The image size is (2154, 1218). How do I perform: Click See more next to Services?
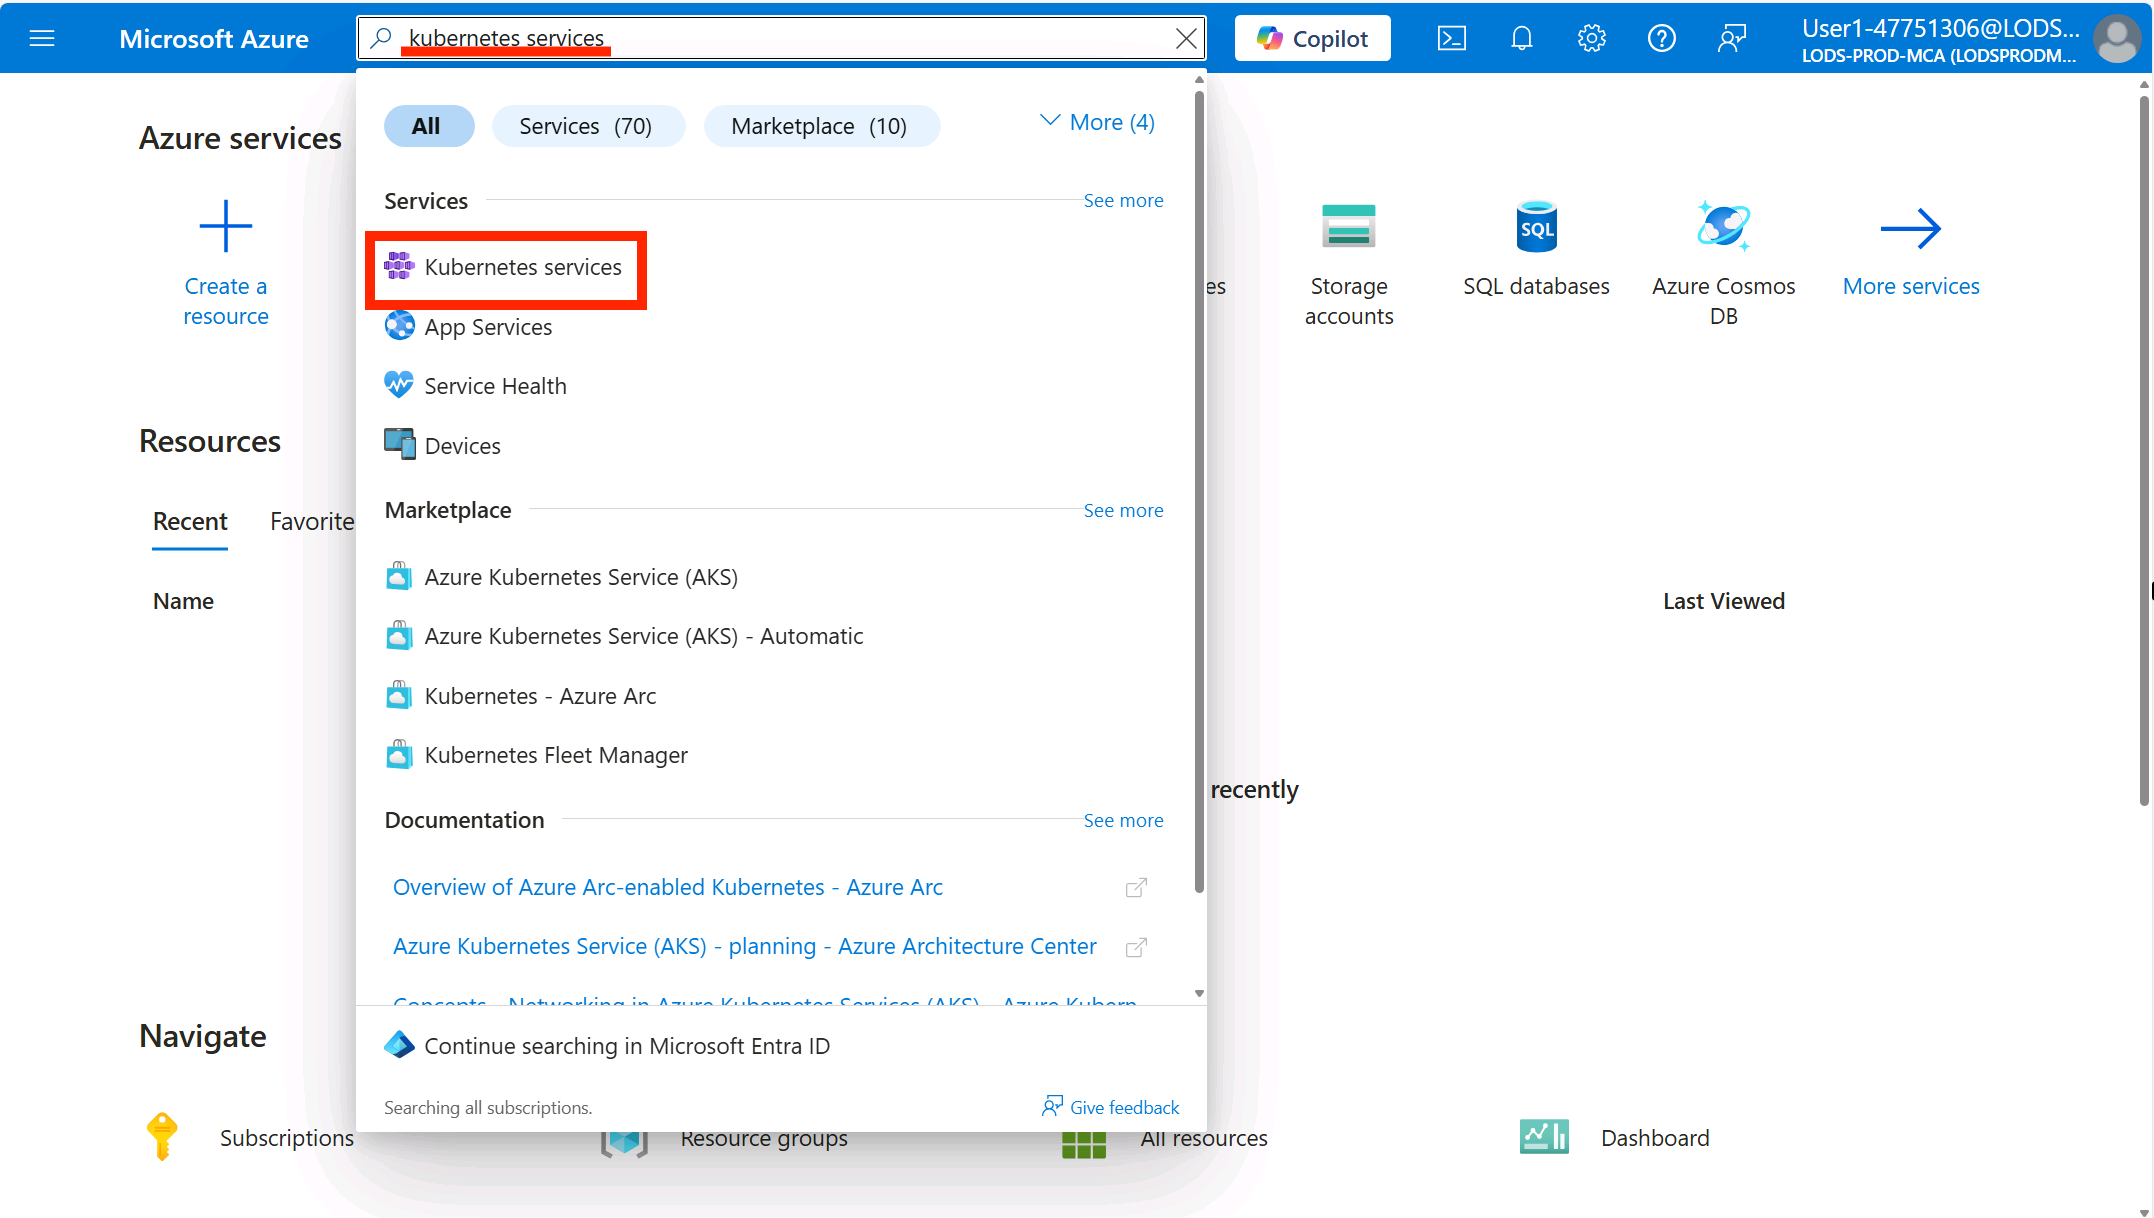pos(1123,201)
